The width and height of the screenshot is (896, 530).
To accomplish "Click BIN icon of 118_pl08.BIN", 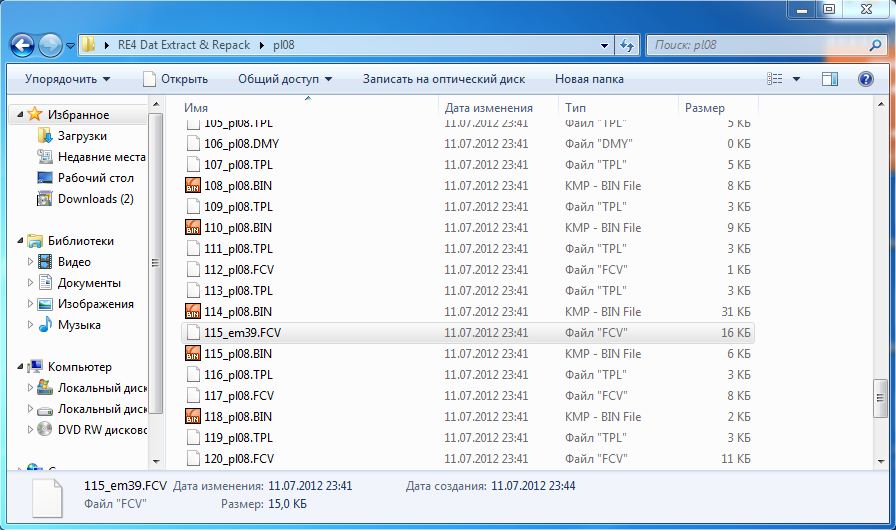I will click(193, 416).
